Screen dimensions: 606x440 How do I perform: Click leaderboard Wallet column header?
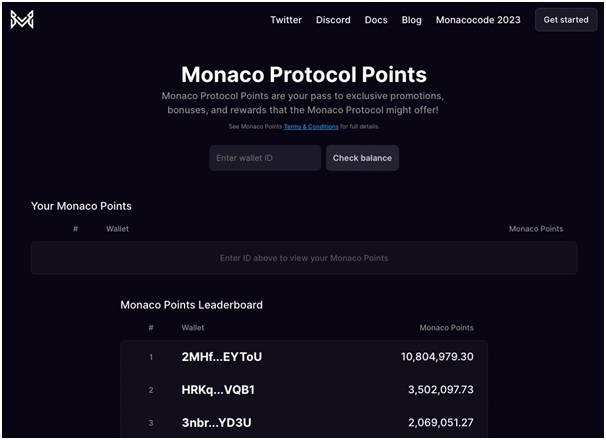coord(192,327)
